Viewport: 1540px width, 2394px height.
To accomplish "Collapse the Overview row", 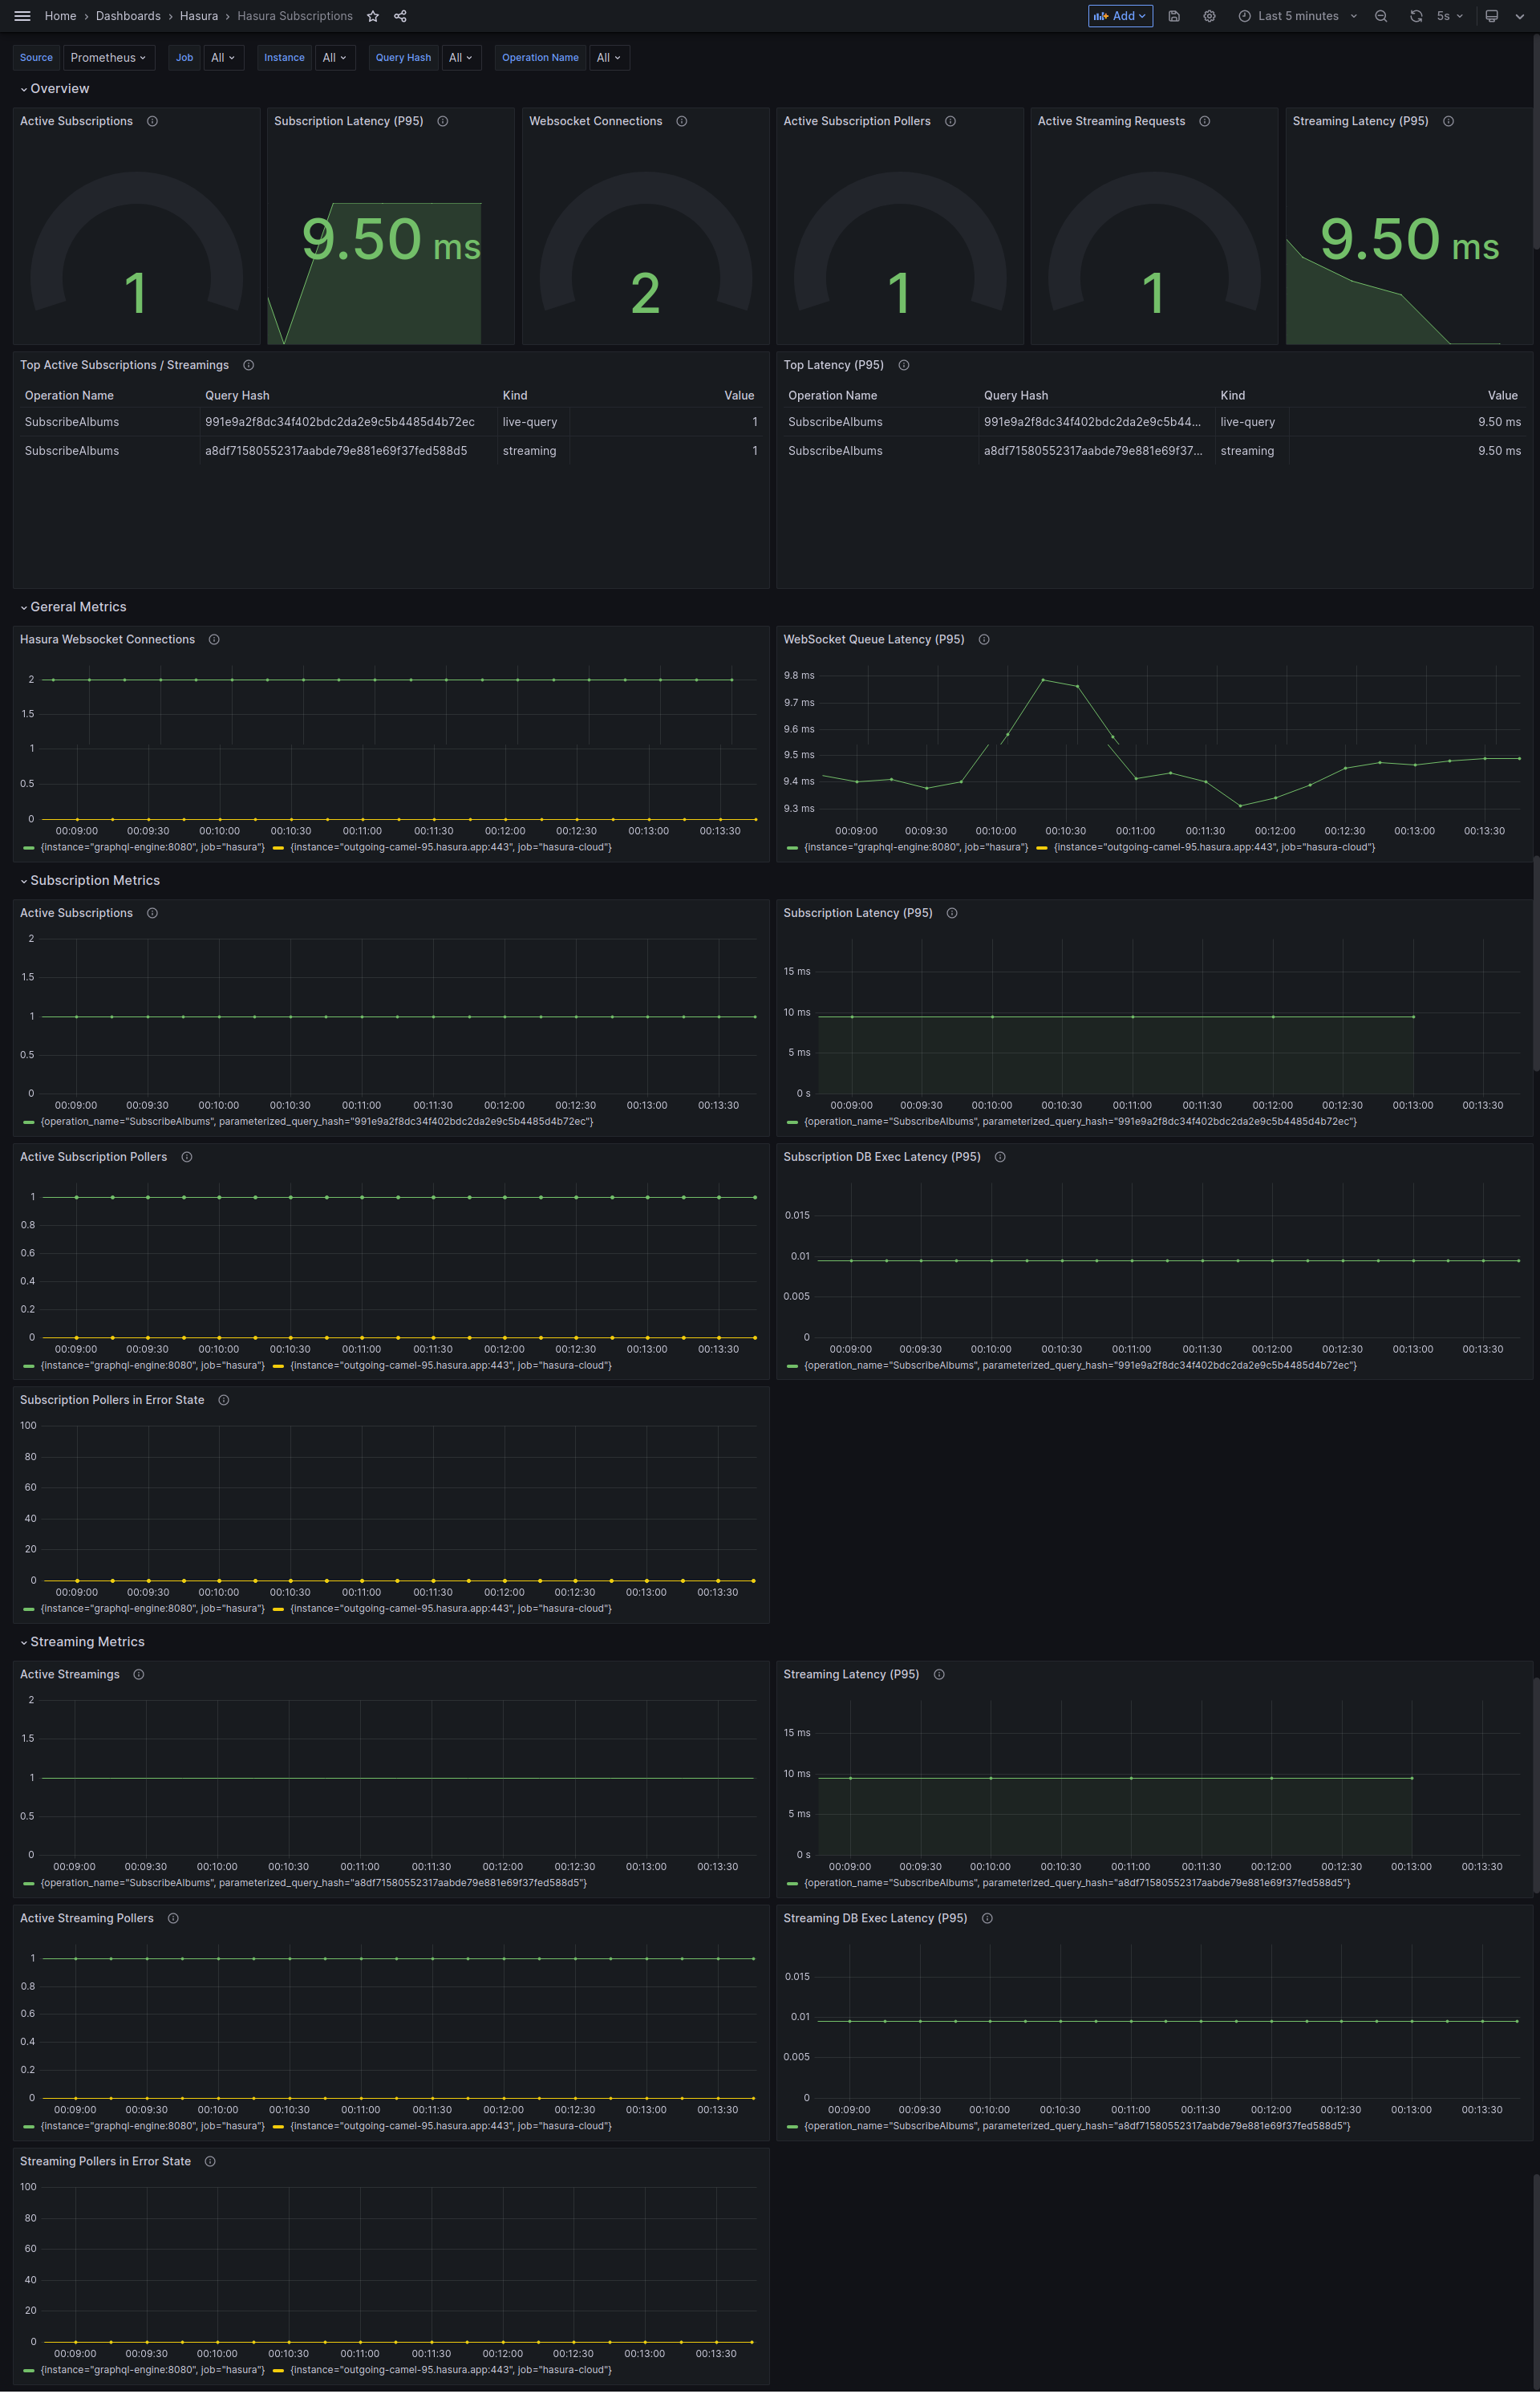I will (55, 89).
